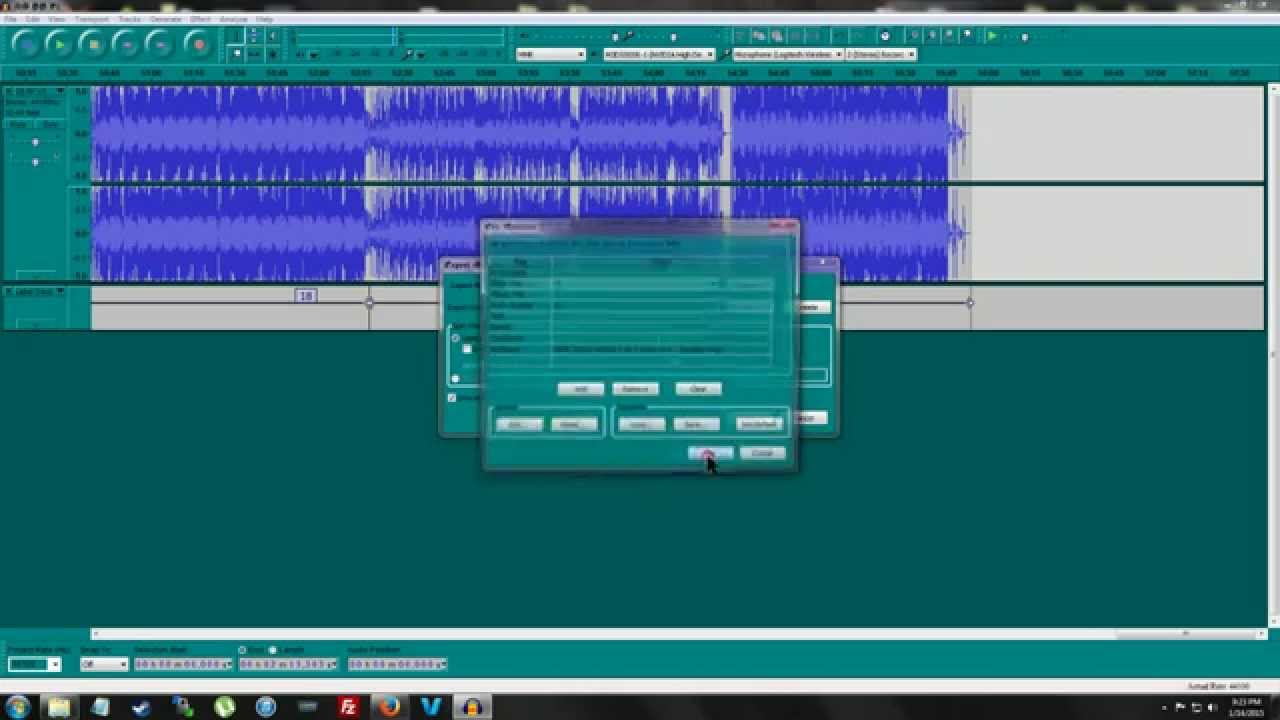Click the Sync-Lock Tracks icon
The height and width of the screenshot is (720, 1280).
click(x=885, y=36)
